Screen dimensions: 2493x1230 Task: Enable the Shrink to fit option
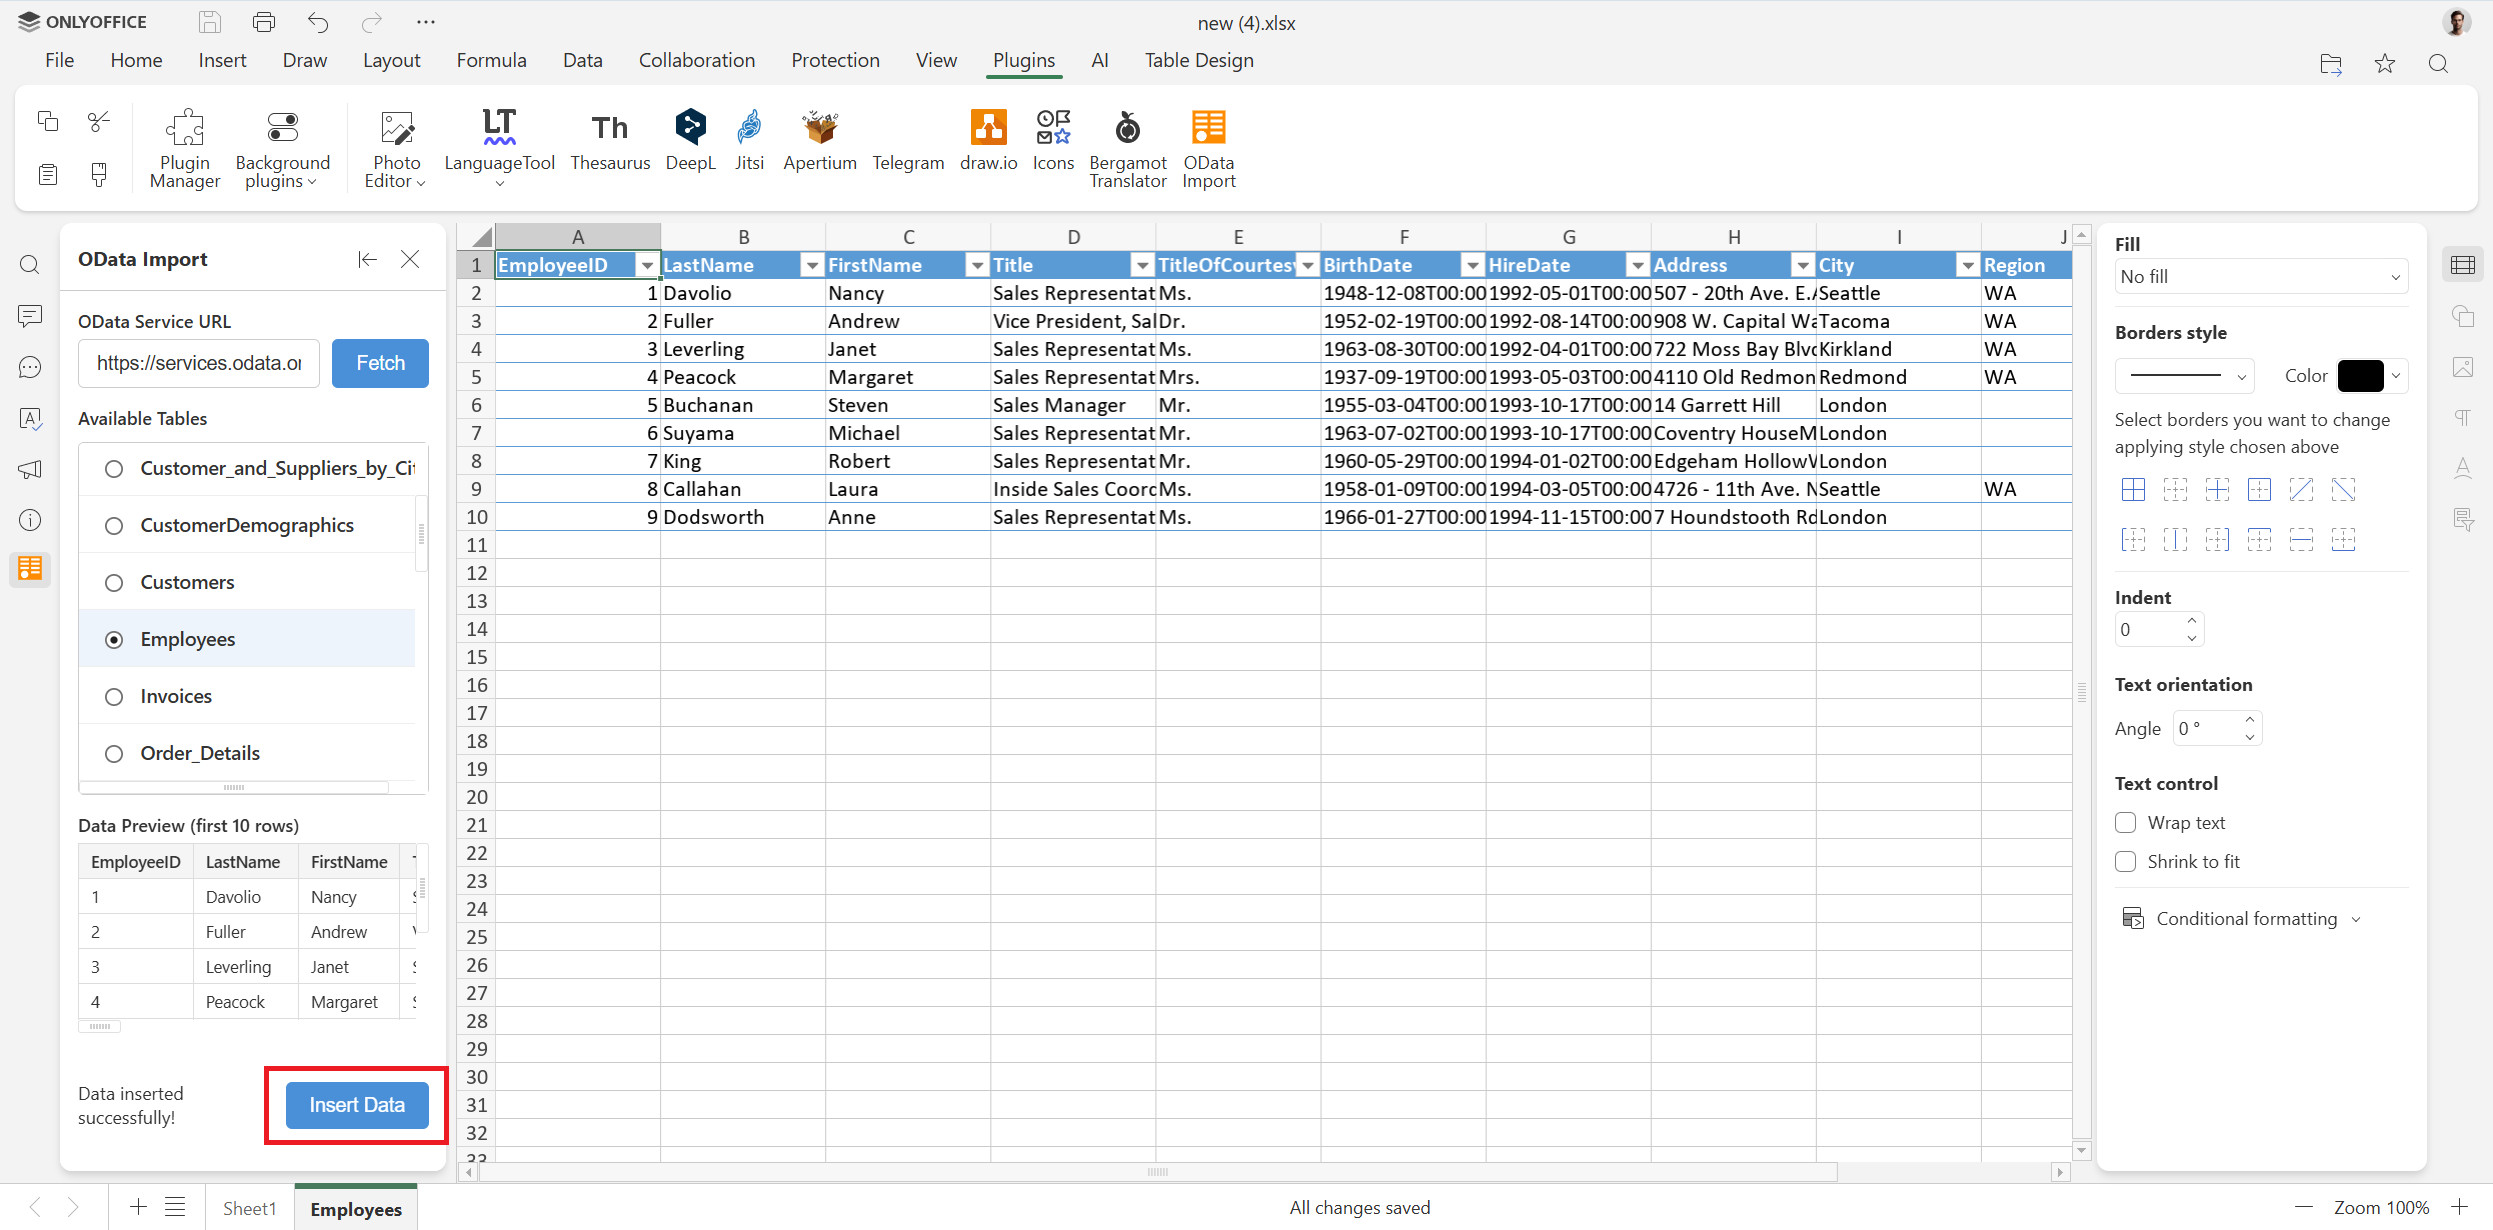tap(2127, 861)
